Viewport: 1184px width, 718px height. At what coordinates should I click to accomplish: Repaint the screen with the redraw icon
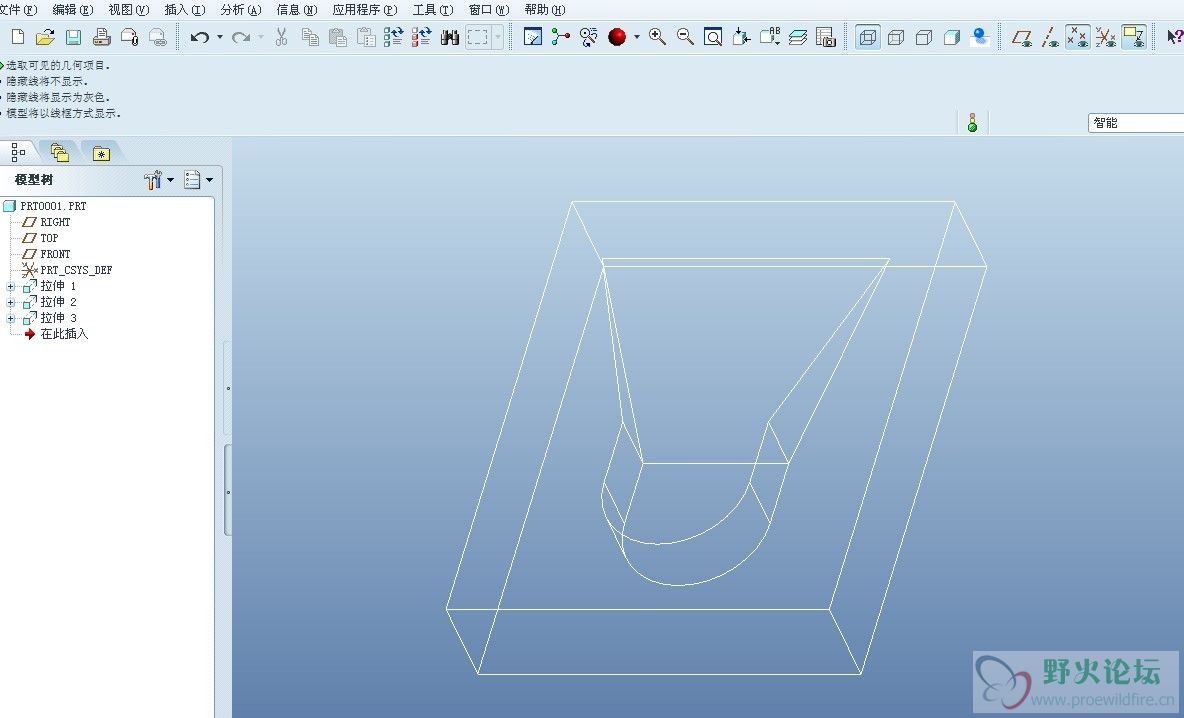pyautogui.click(x=533, y=36)
